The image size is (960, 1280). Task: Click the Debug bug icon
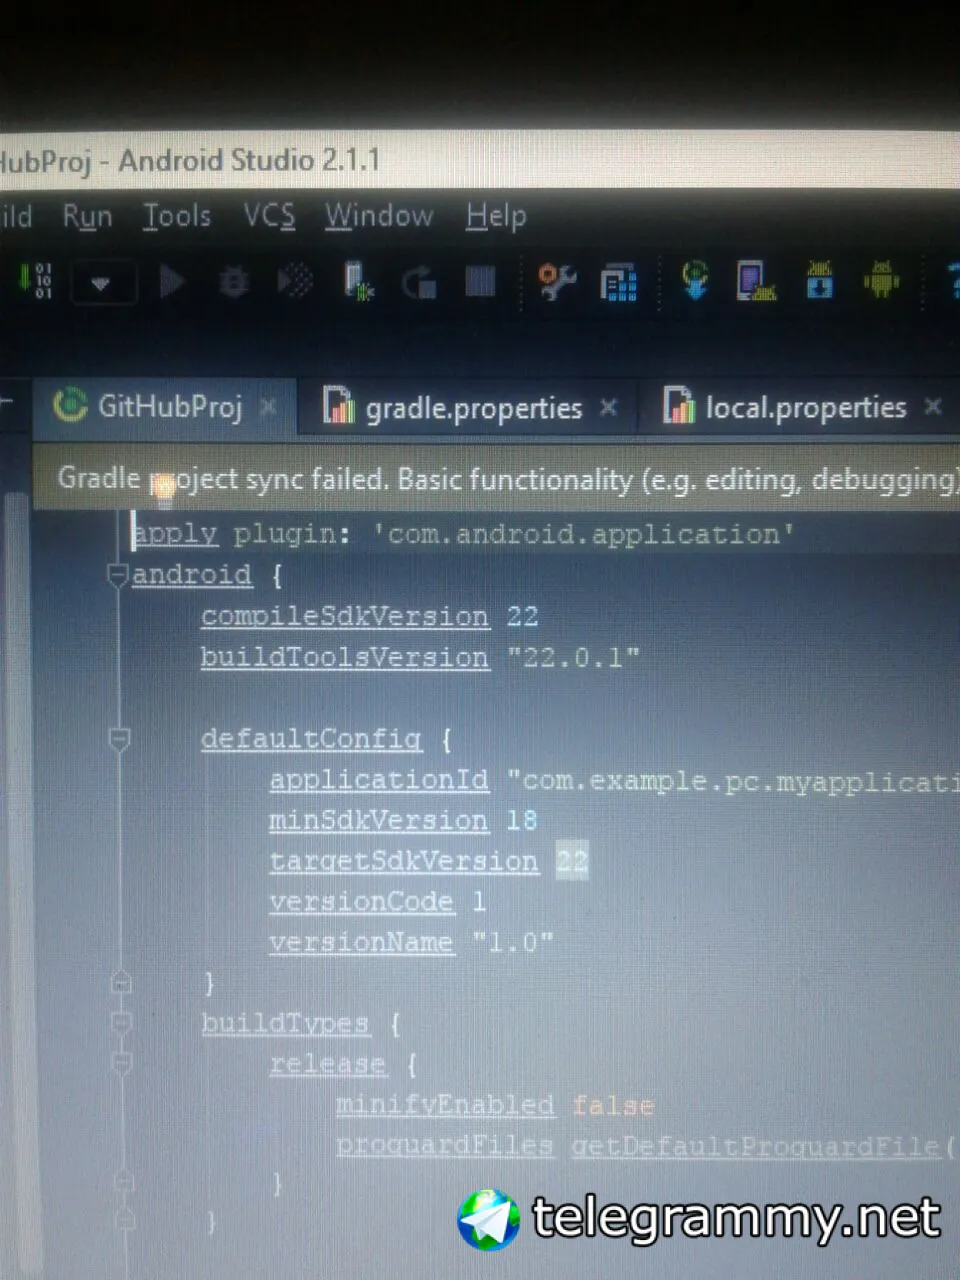(234, 282)
